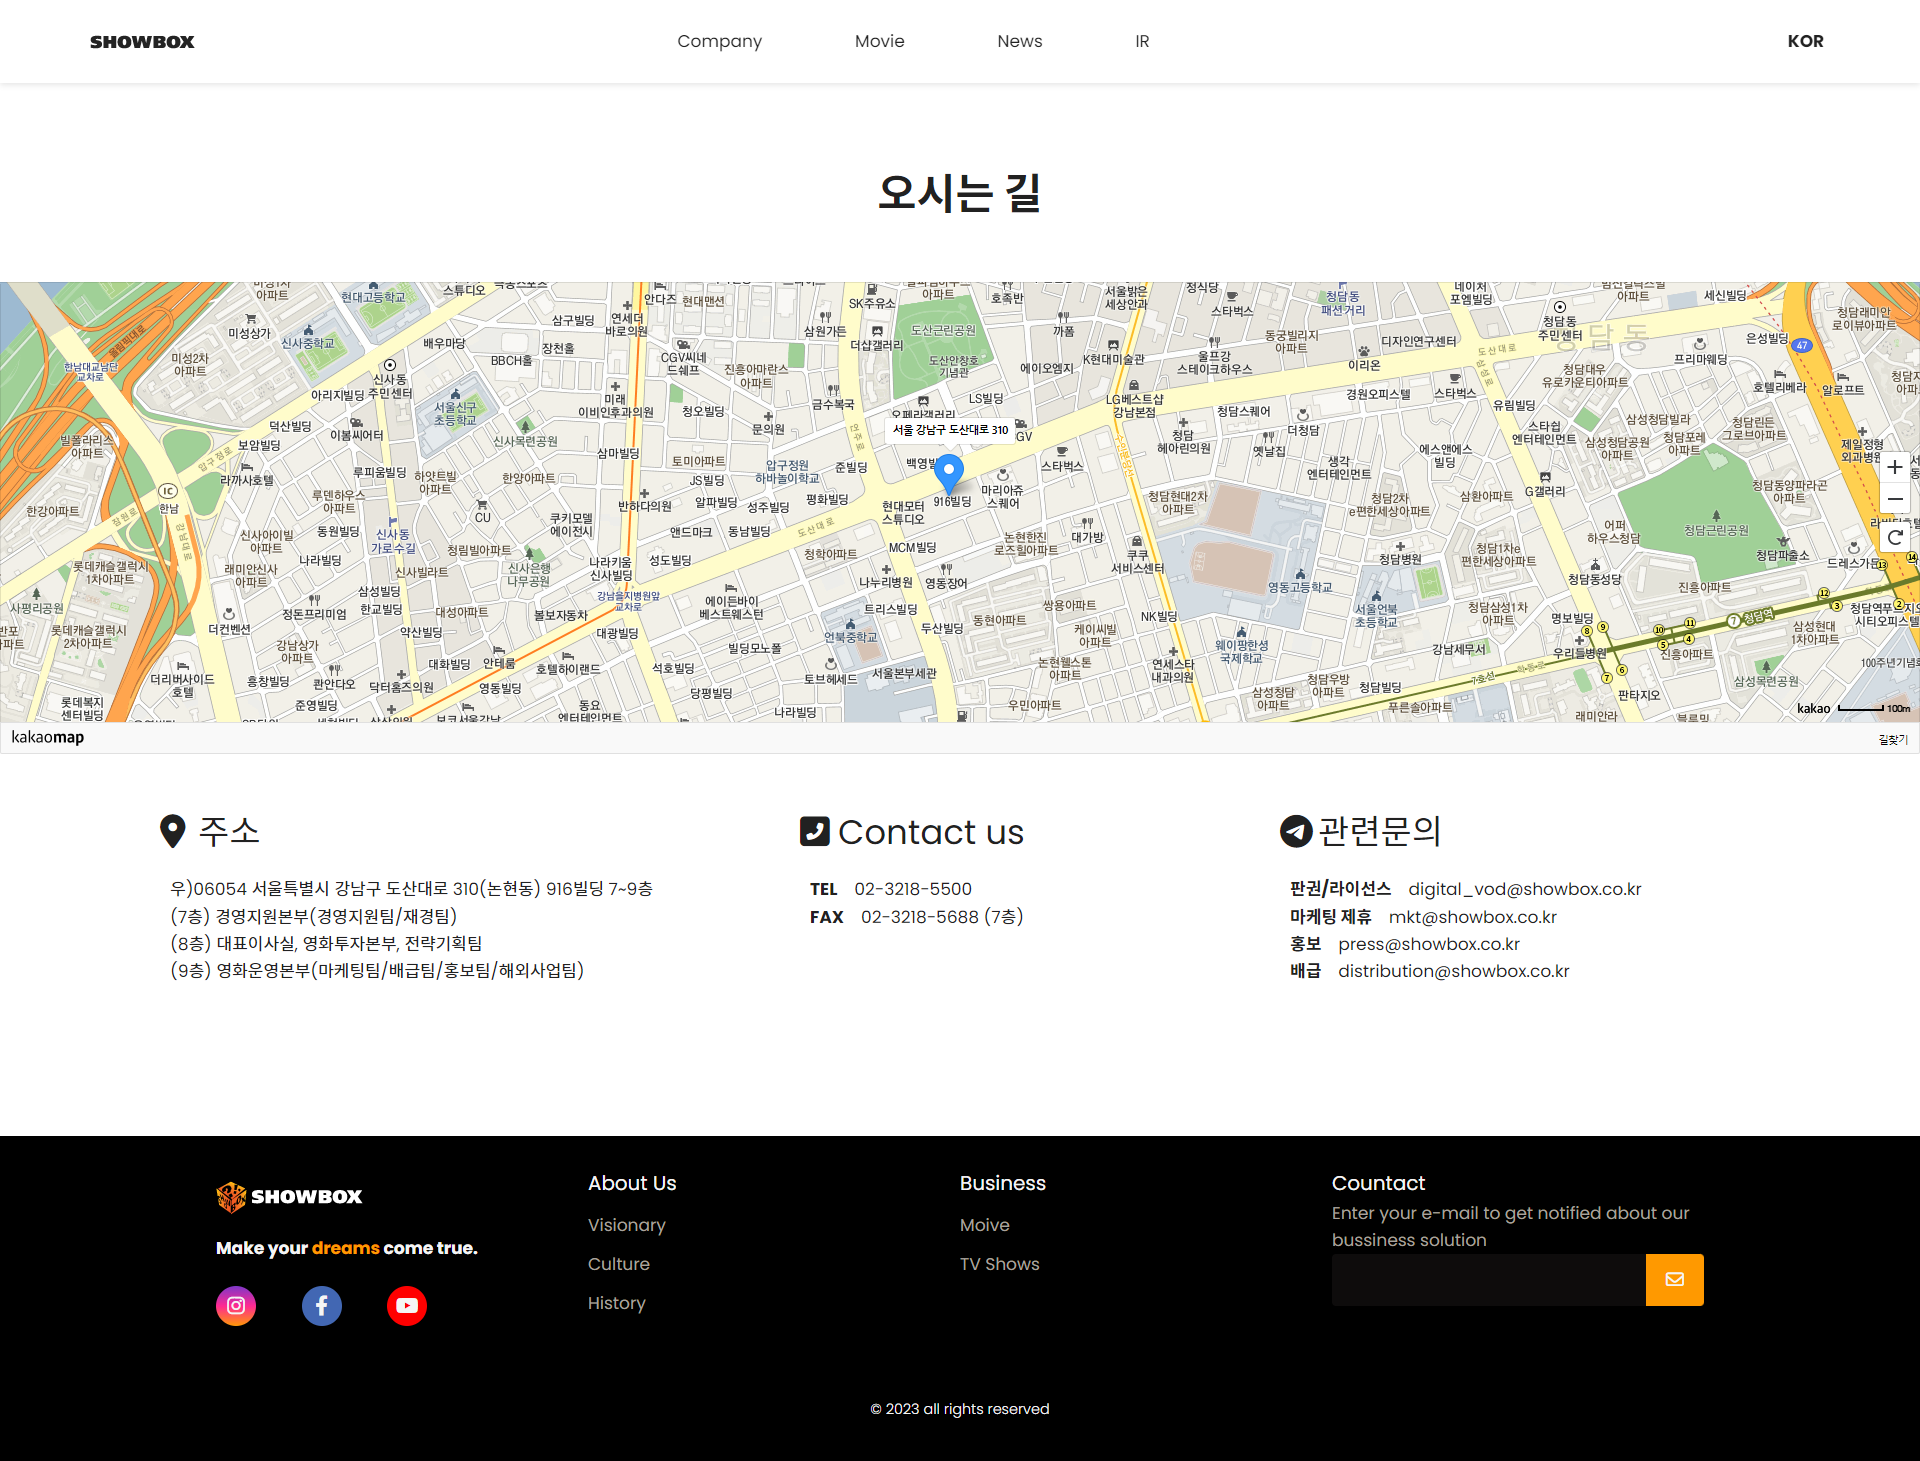1920x1461 pixels.
Task: Open the Facebook icon in footer
Action: pyautogui.click(x=321, y=1305)
